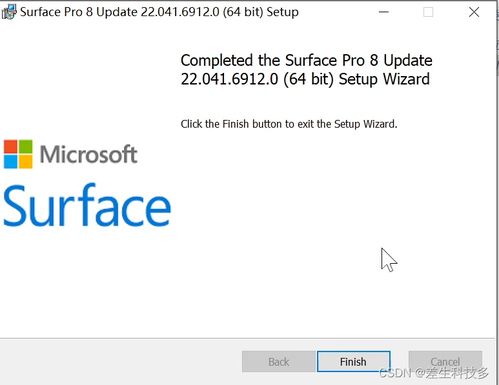Click the yellow square of Microsoft logo
Viewport: 499px width, 385px height.
tap(26, 162)
